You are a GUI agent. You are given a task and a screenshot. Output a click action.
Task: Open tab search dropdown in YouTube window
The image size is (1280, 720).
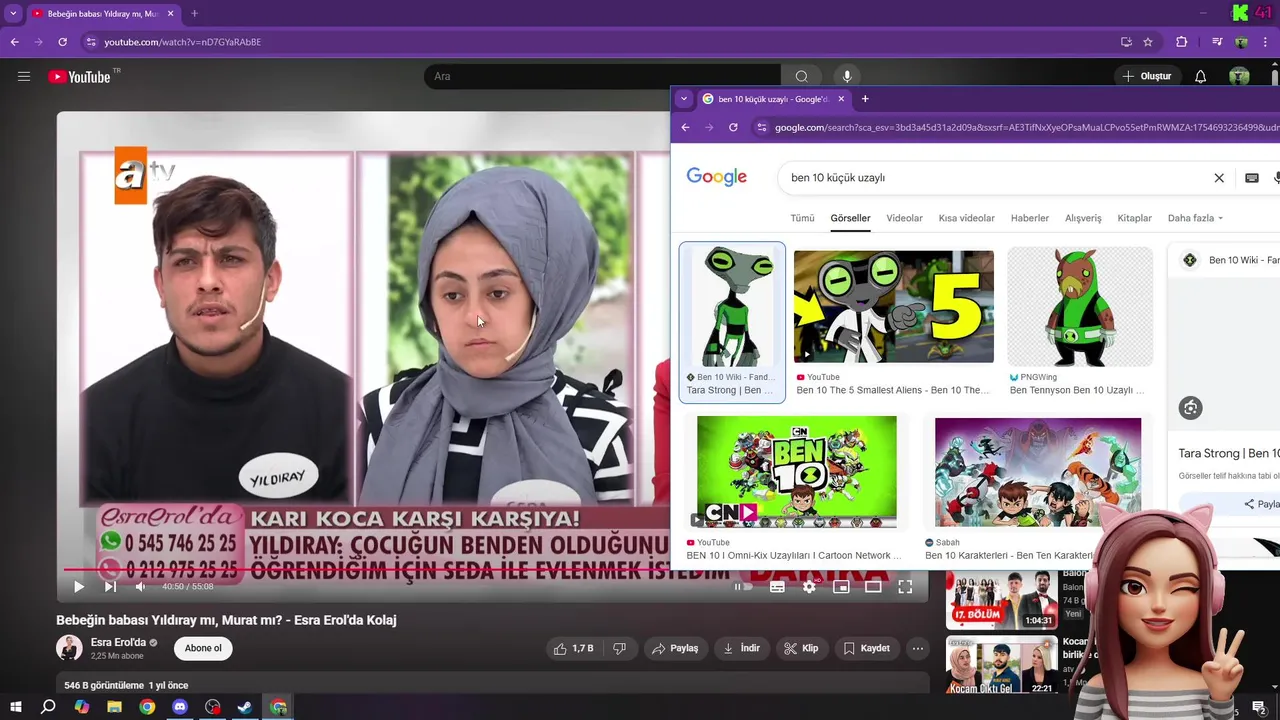[x=13, y=14]
